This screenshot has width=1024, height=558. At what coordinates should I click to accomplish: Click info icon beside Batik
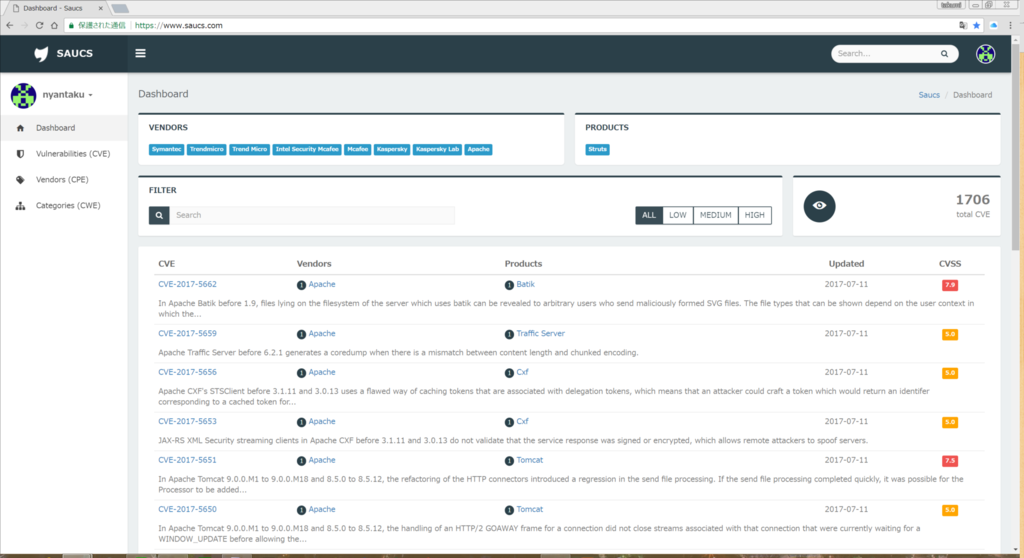[509, 285]
